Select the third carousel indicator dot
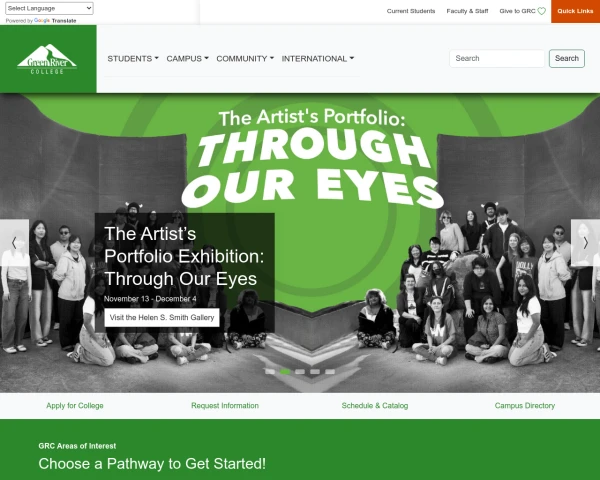Screen dimensions: 600x480 (x=300, y=372)
